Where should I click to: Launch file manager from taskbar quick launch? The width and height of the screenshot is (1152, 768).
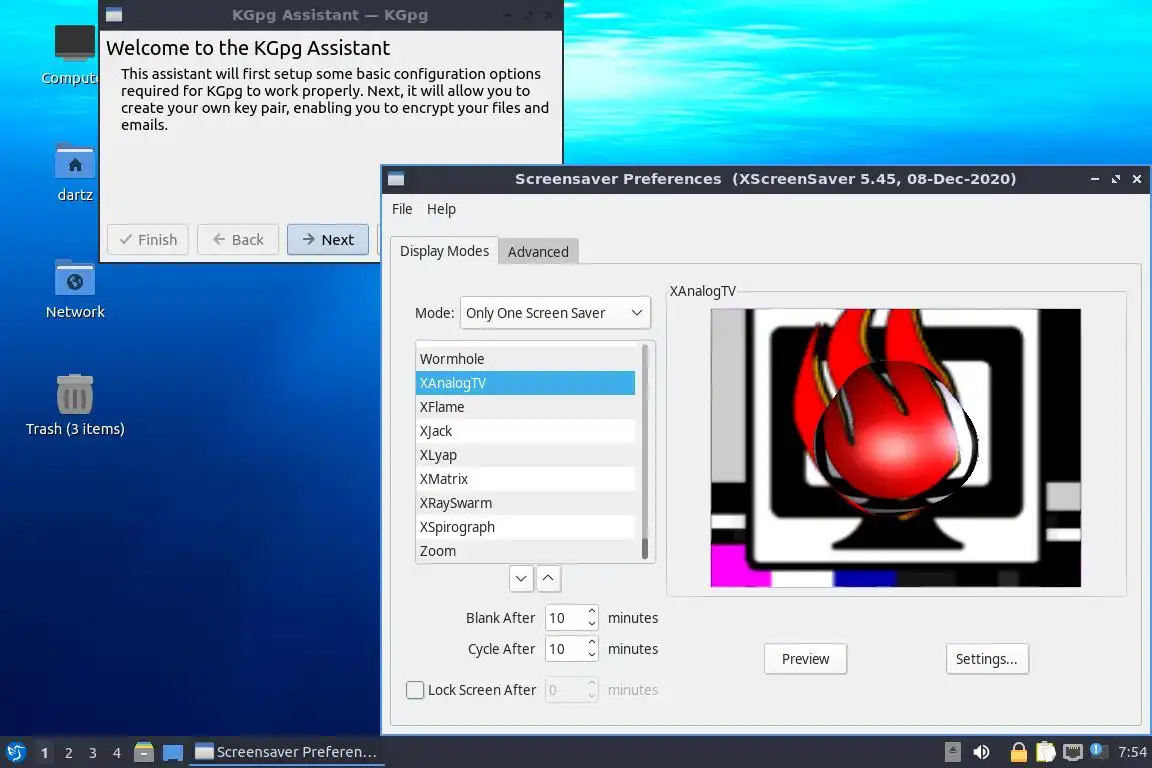[x=144, y=752]
